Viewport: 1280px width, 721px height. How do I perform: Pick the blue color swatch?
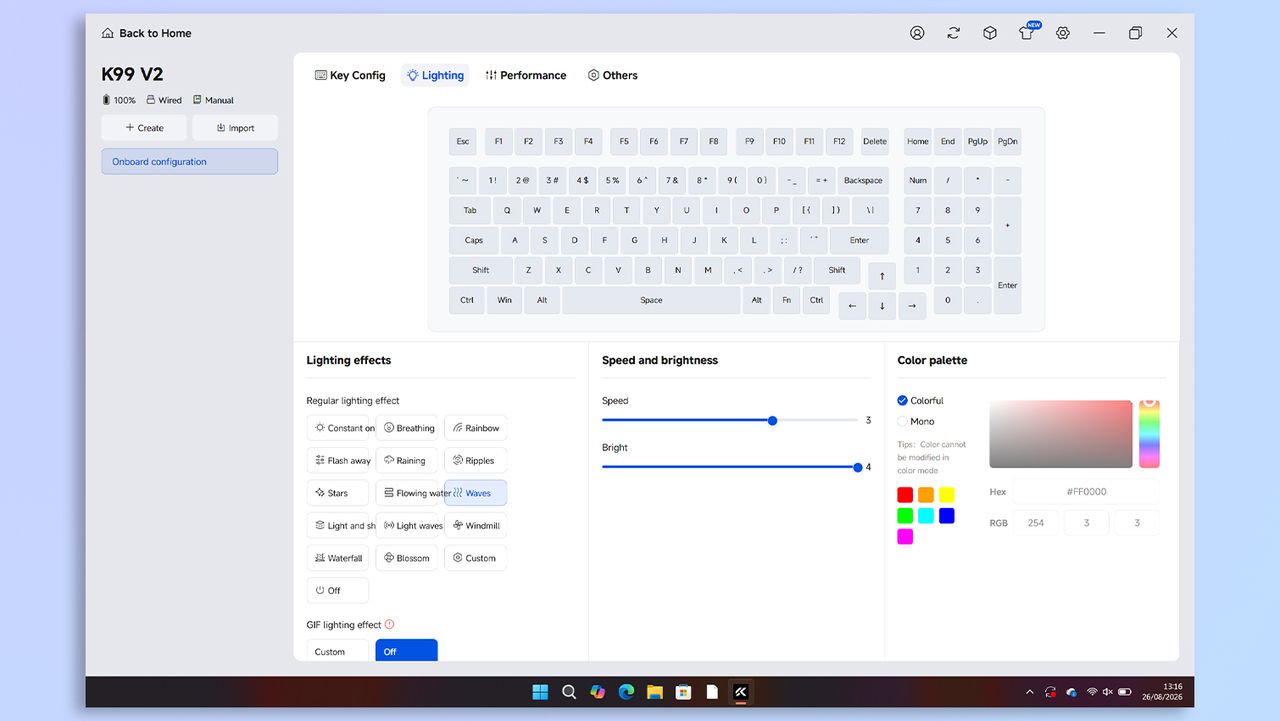[x=947, y=516]
